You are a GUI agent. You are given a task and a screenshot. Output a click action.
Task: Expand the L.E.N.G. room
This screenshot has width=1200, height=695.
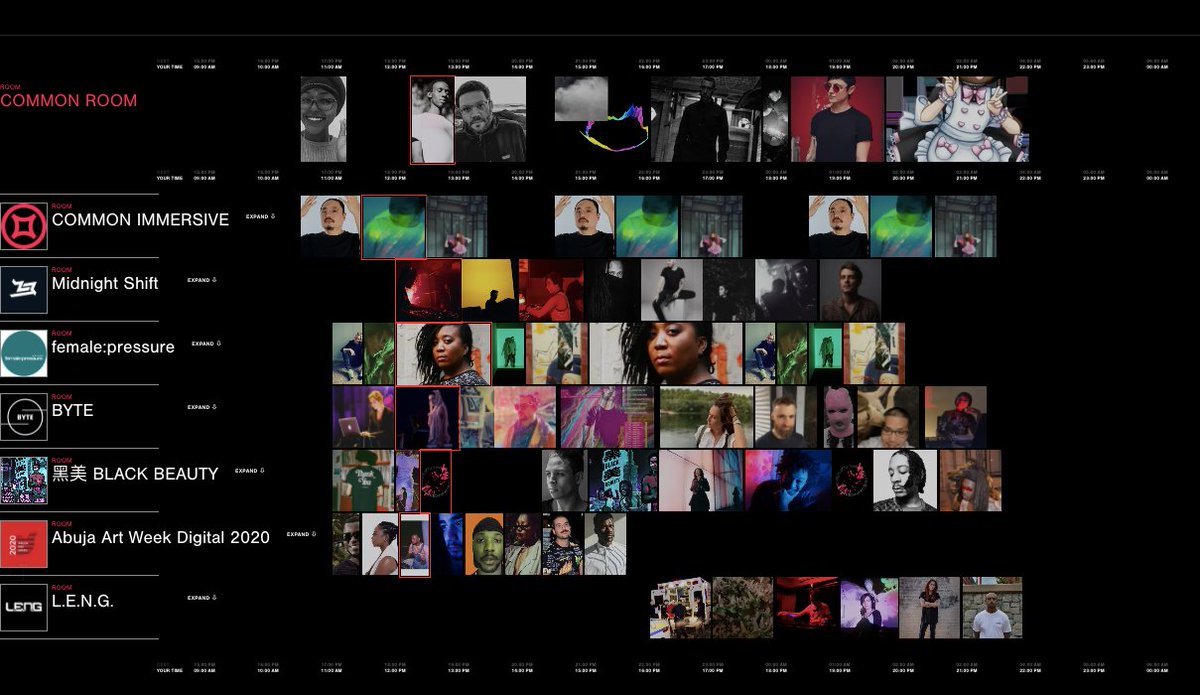[201, 597]
